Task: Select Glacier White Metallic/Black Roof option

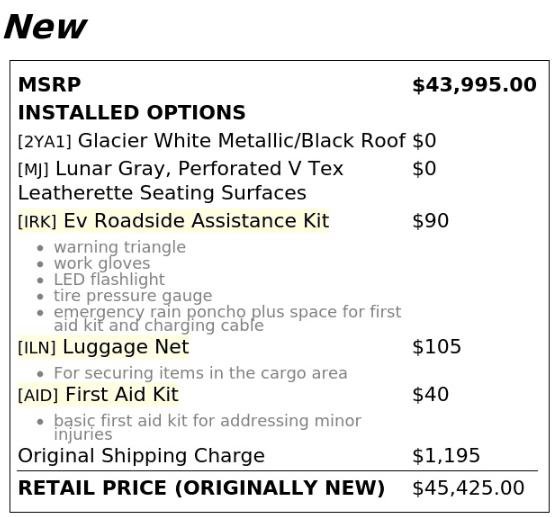Action: [241, 141]
